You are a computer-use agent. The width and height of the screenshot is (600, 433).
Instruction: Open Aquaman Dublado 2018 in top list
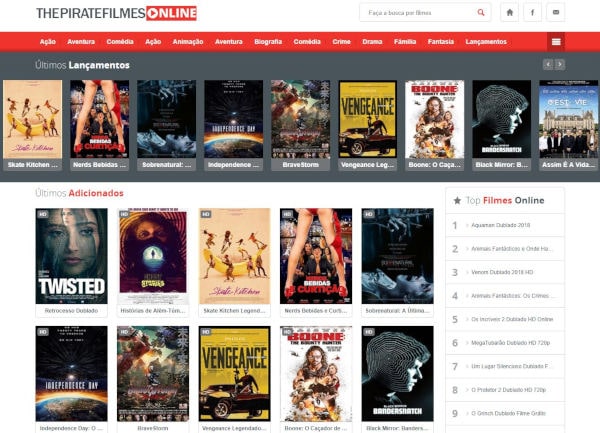point(501,225)
